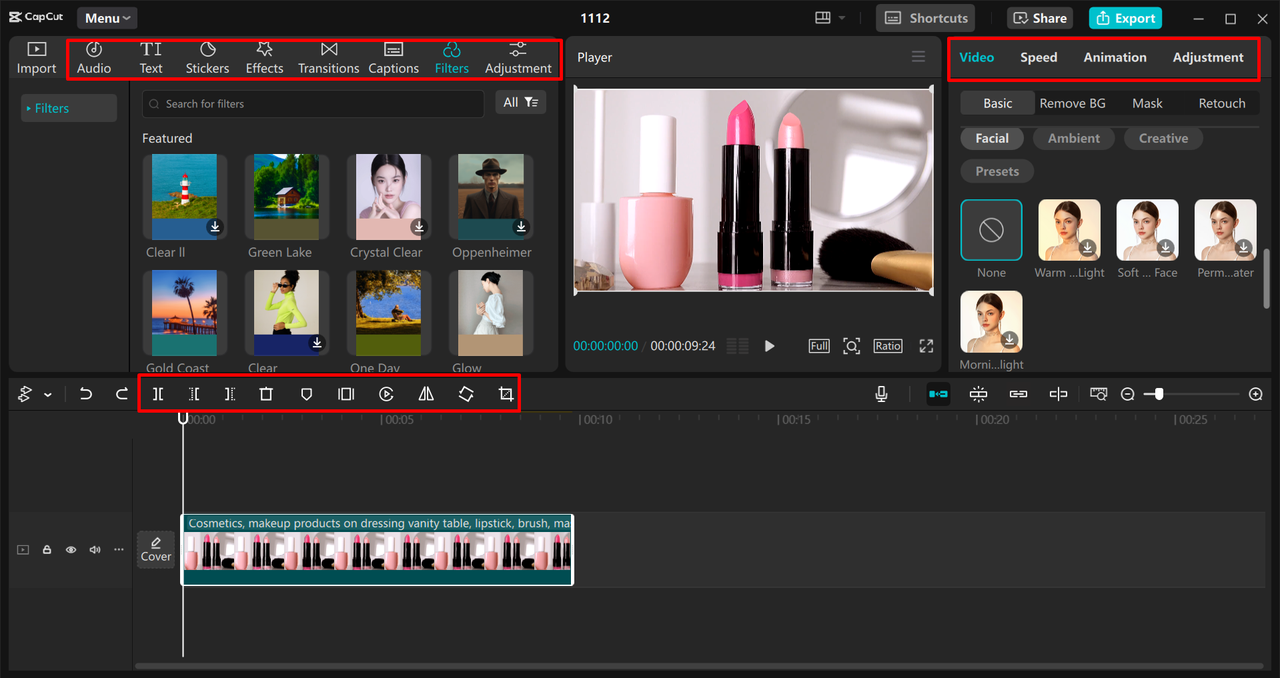This screenshot has height=678, width=1280.
Task: Select the Ambient preset category
Action: click(1074, 138)
